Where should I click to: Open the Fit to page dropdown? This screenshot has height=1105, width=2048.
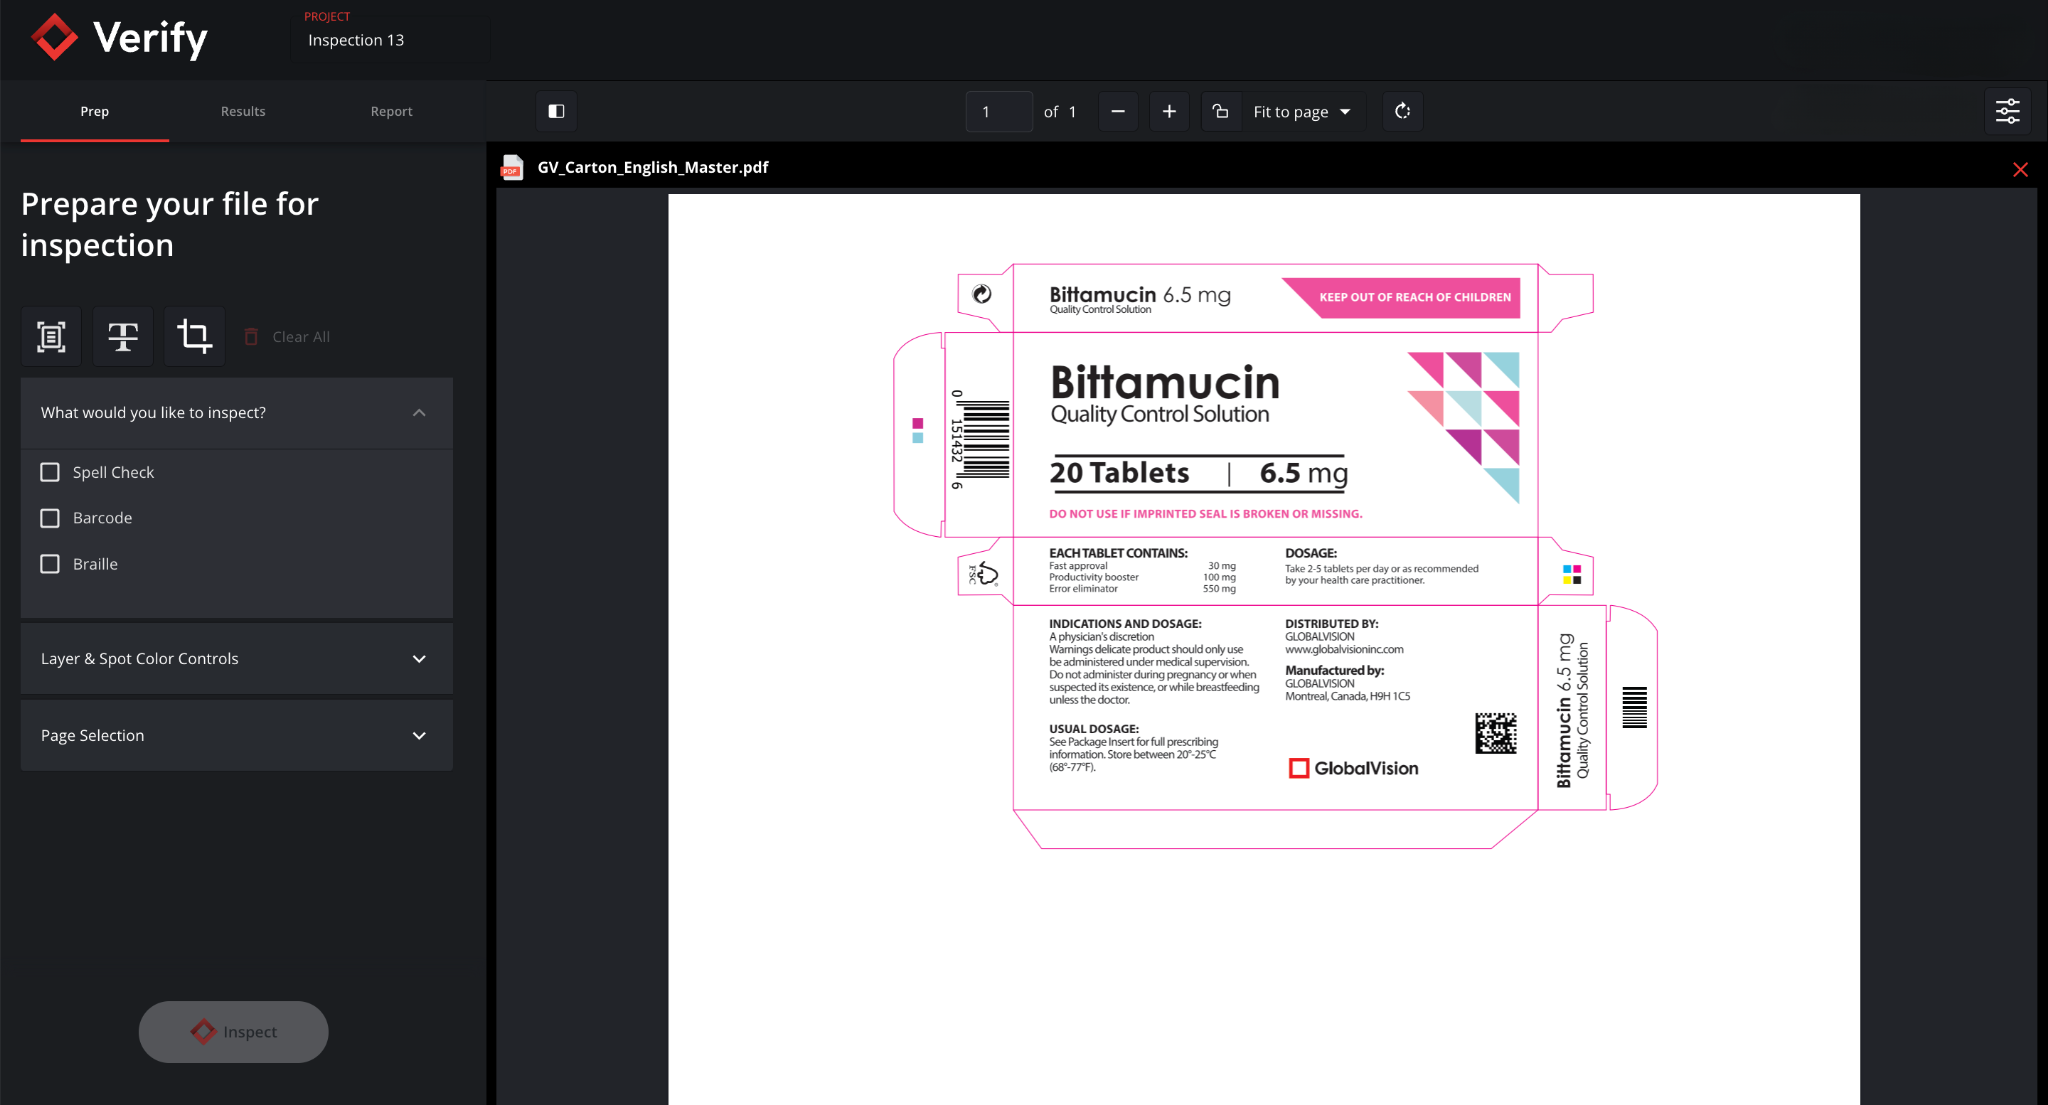click(1302, 111)
